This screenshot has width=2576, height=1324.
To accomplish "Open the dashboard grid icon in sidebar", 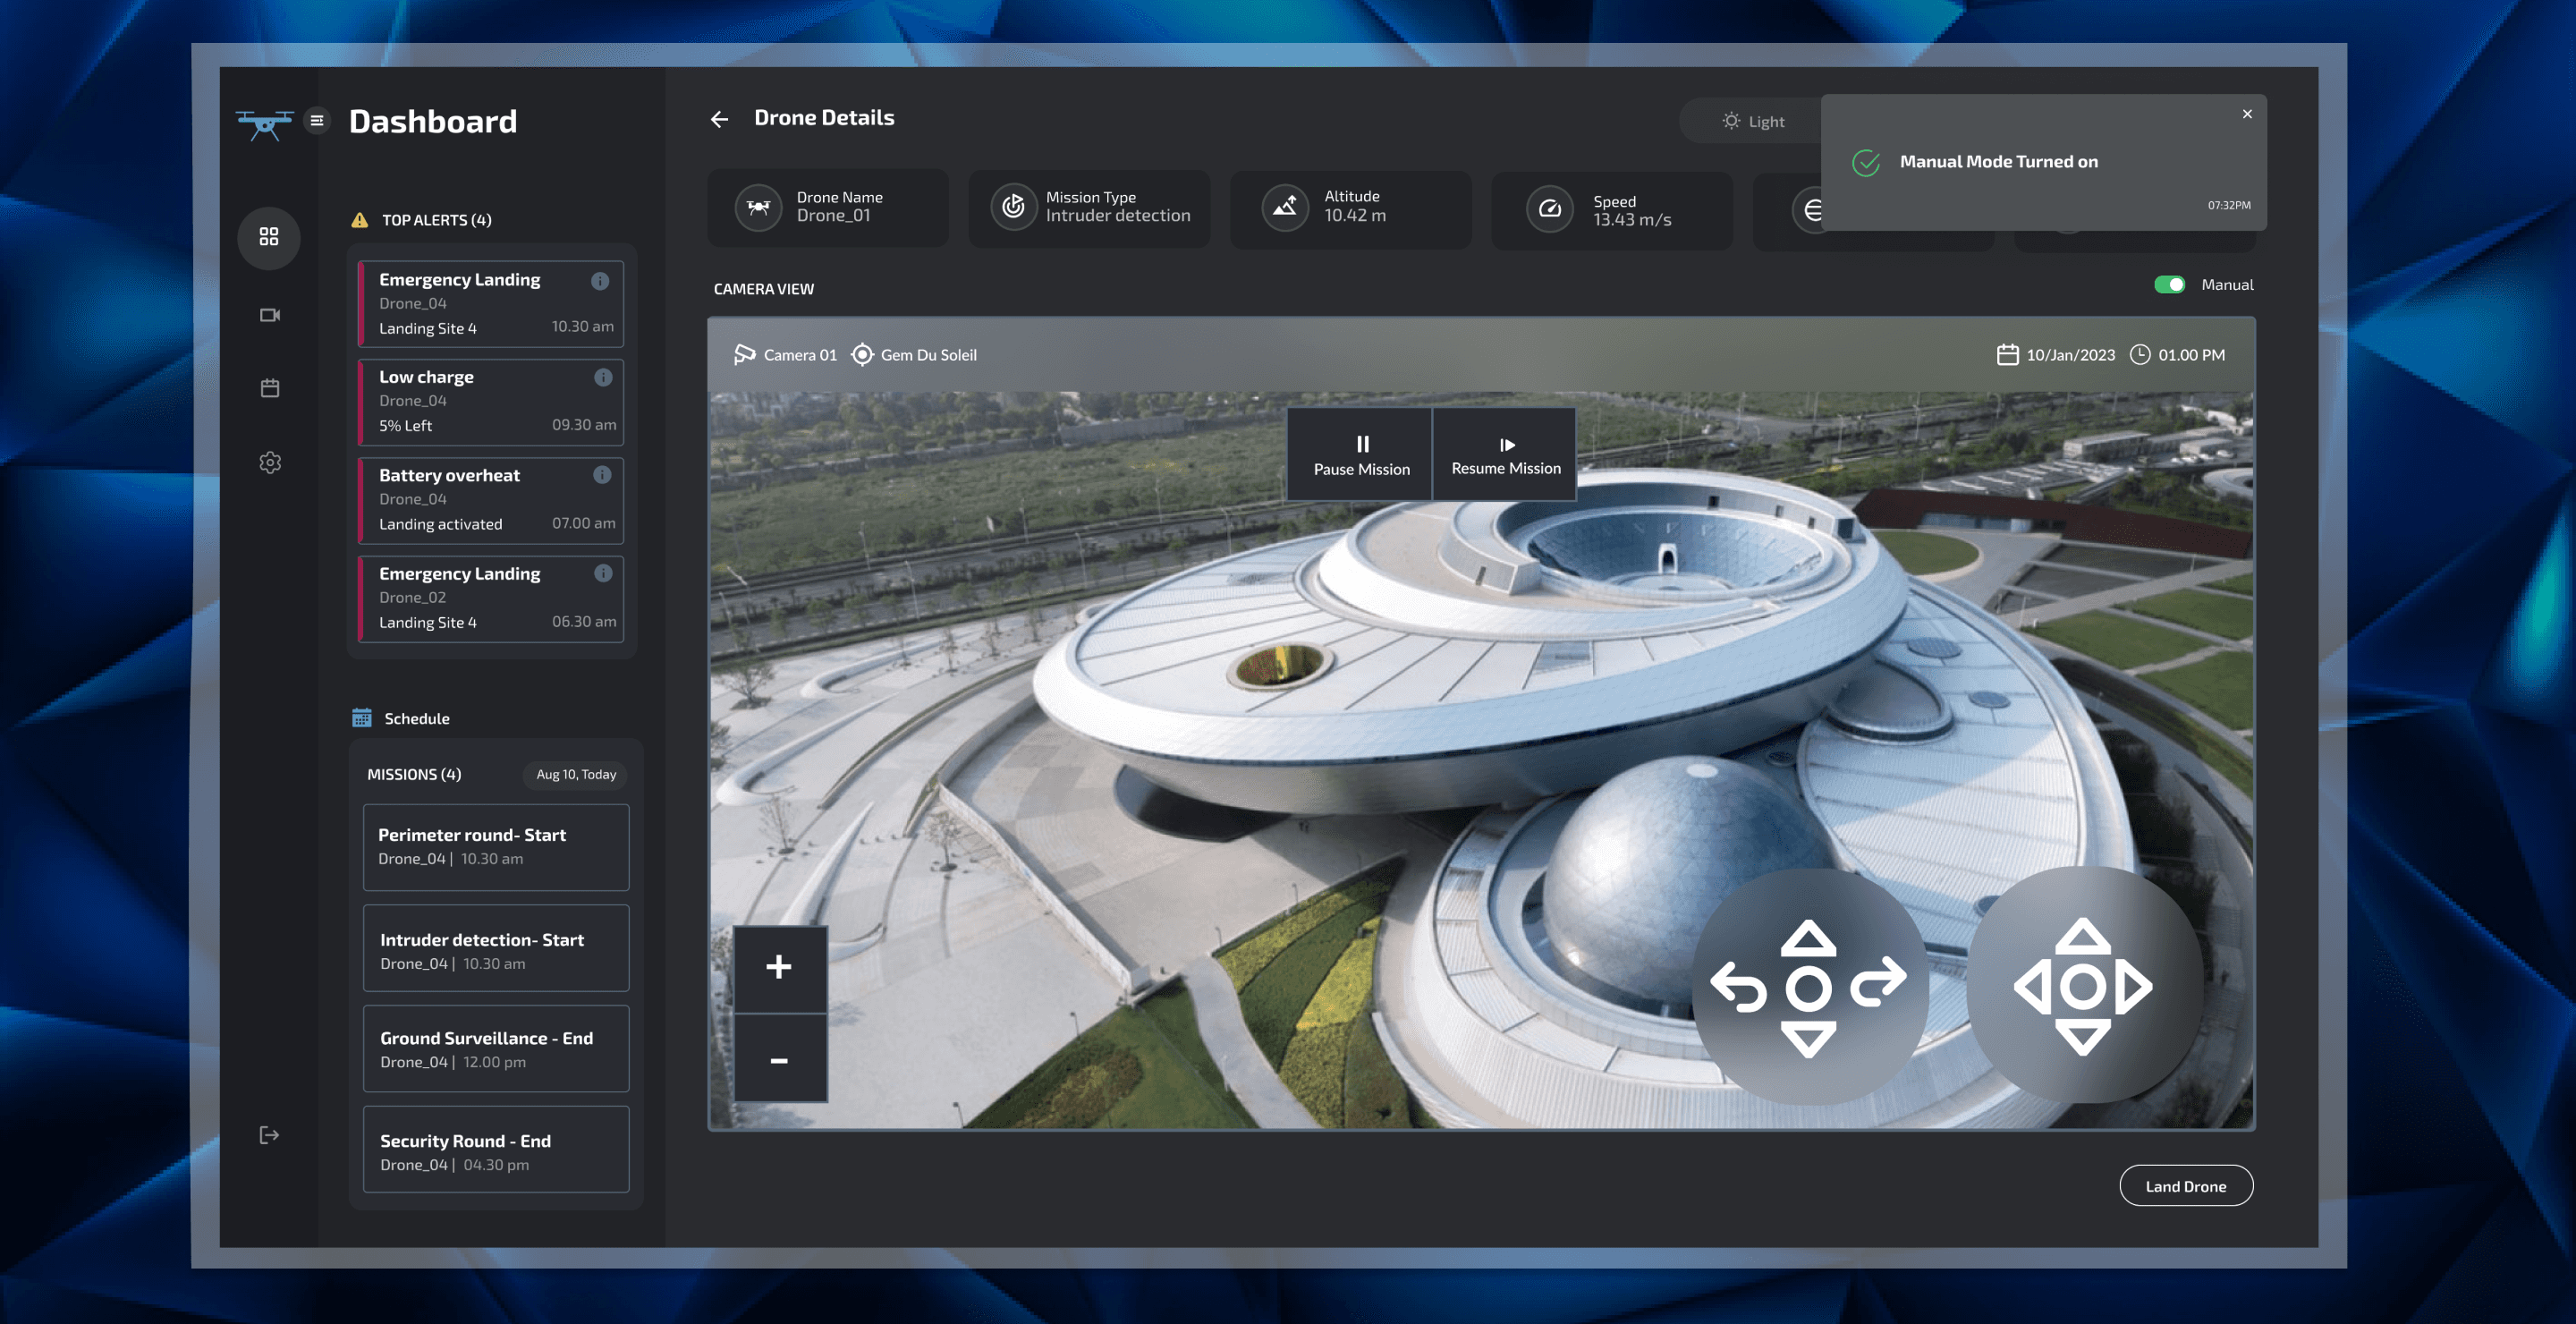I will [268, 237].
